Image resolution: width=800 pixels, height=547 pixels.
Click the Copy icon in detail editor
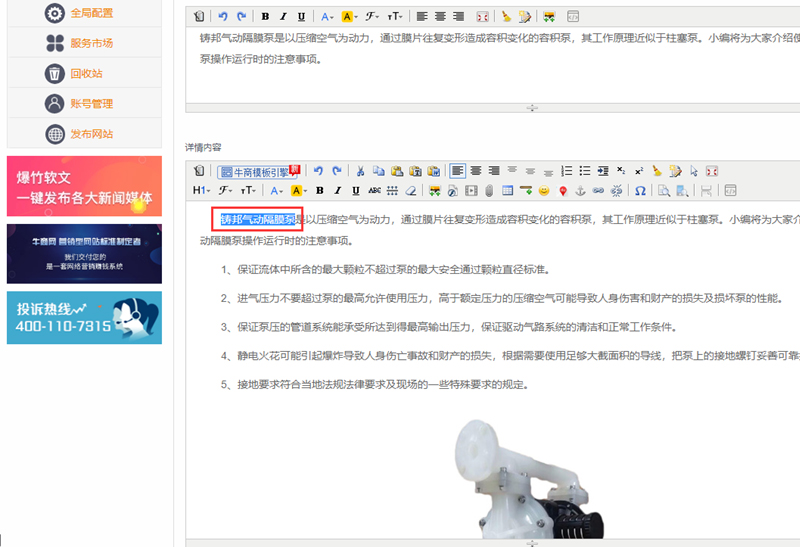pos(379,171)
